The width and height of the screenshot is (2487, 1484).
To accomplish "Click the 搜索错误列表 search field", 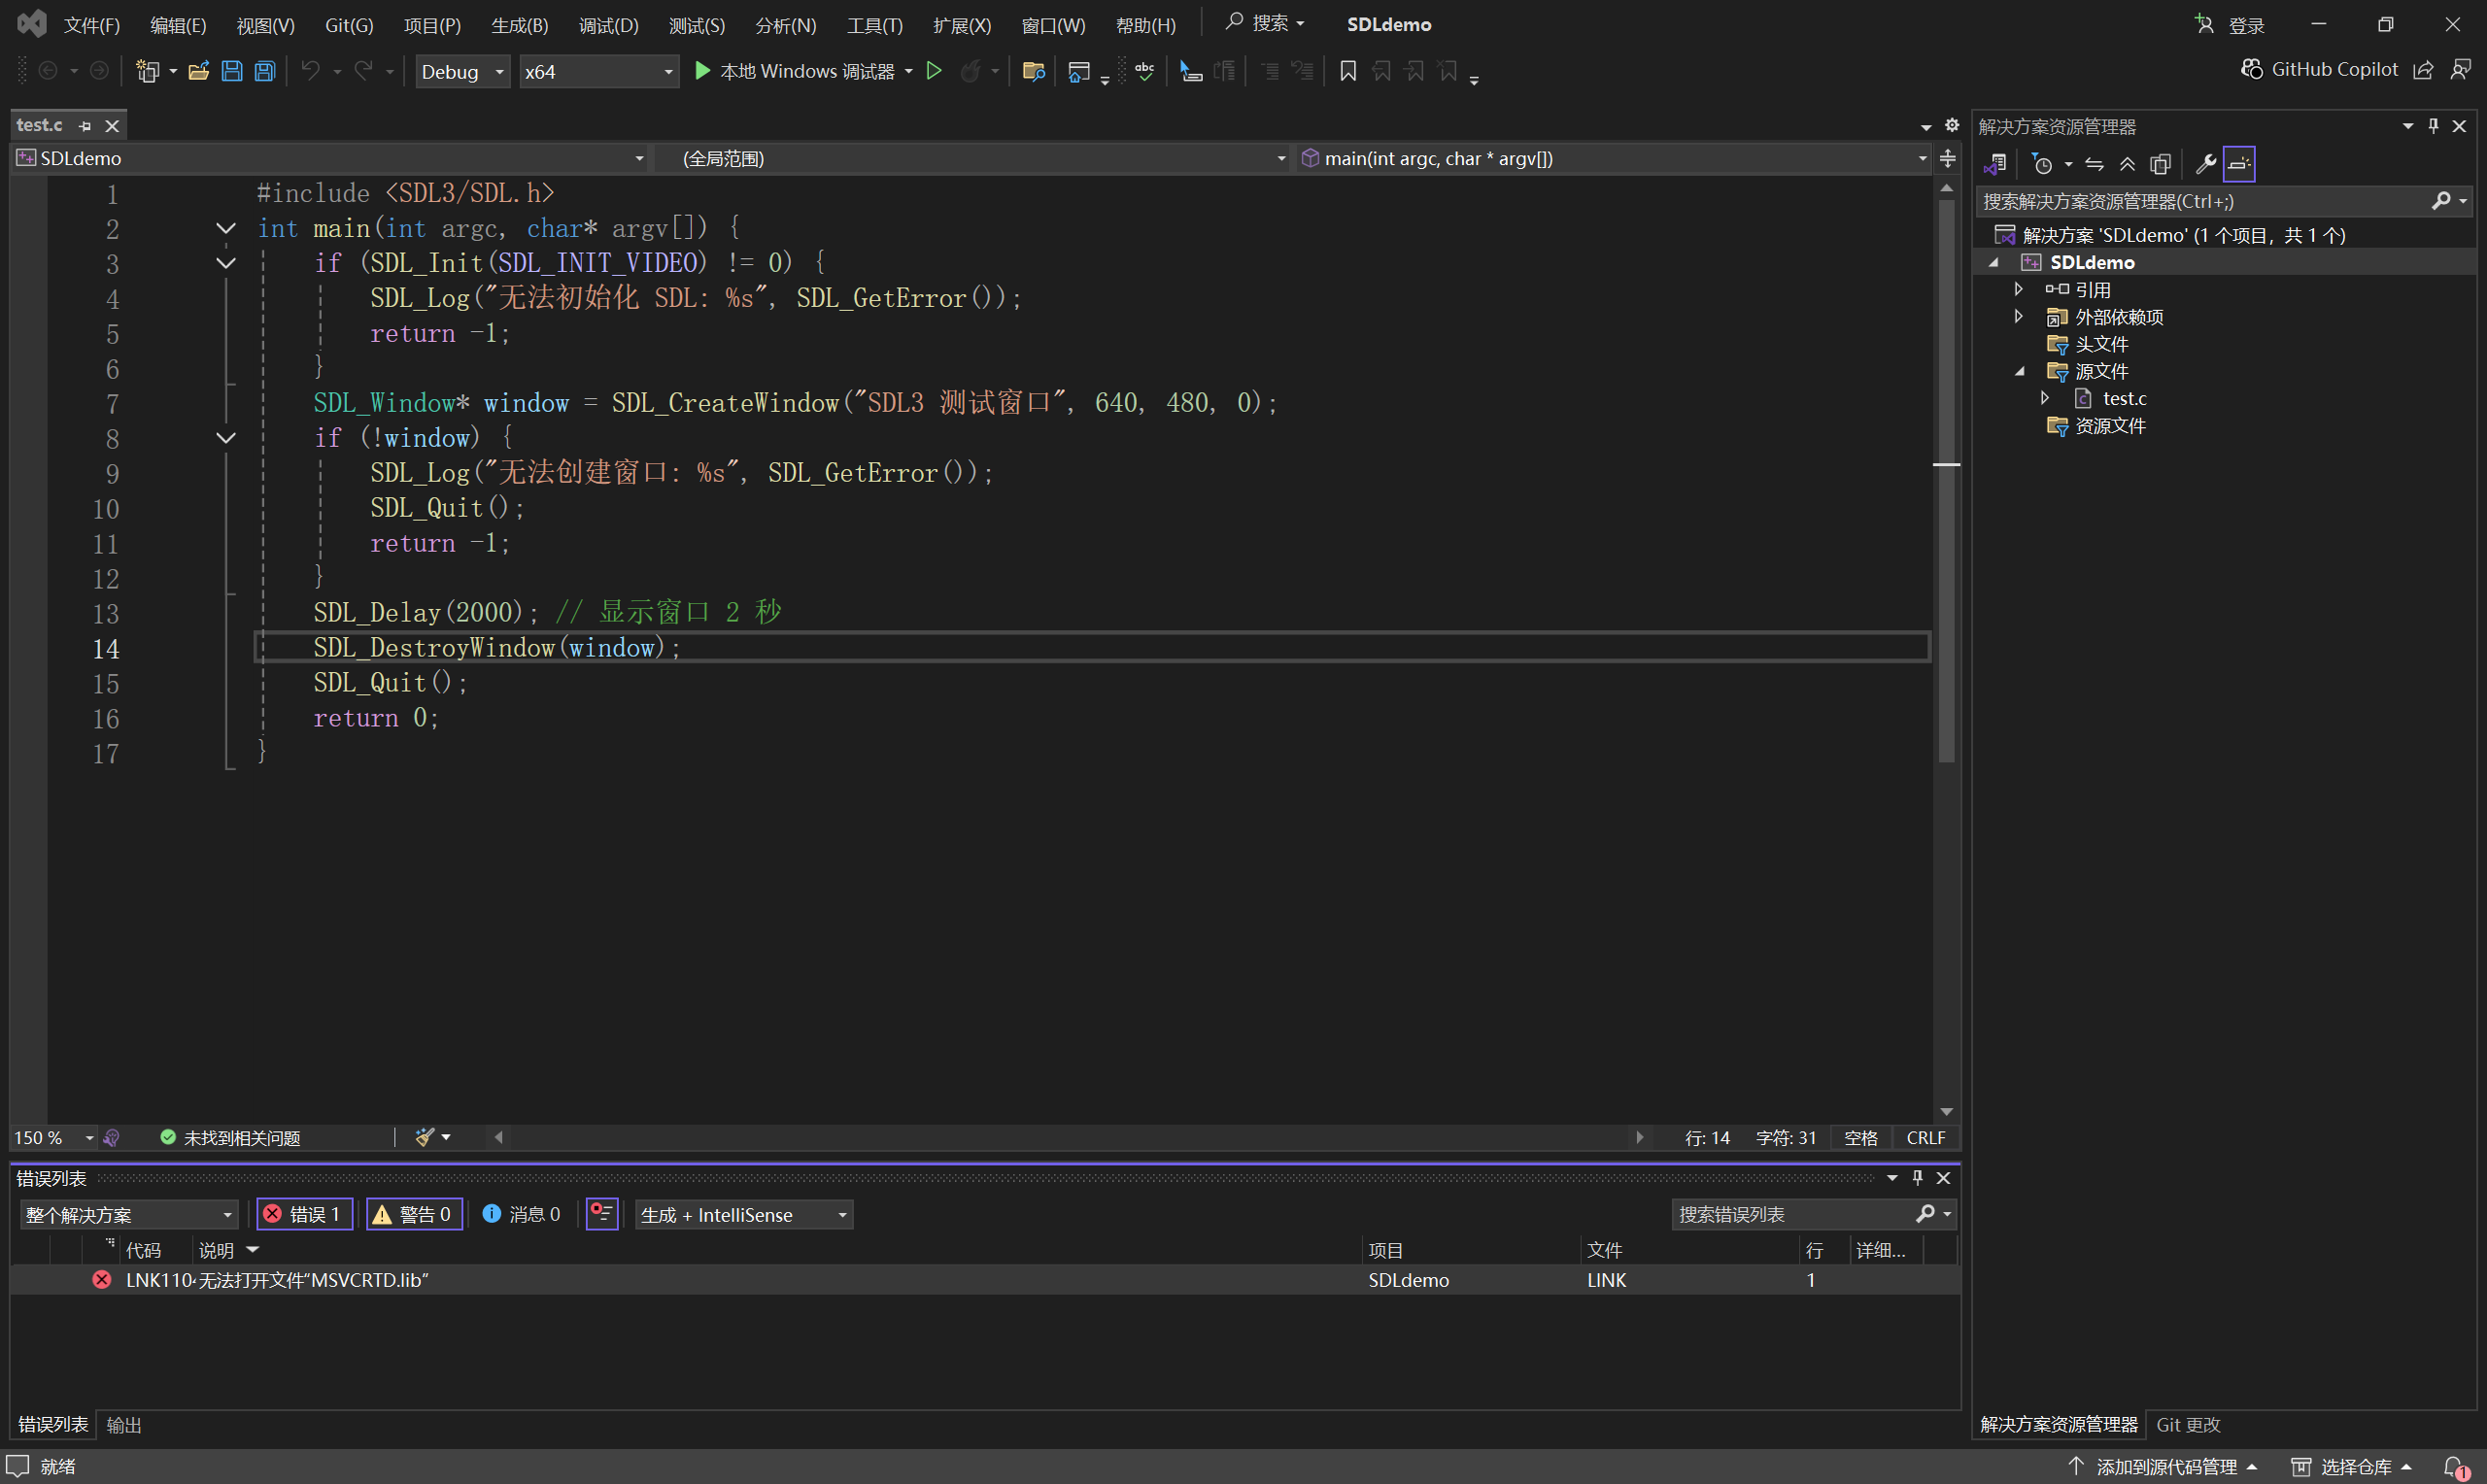I will (x=1790, y=1214).
